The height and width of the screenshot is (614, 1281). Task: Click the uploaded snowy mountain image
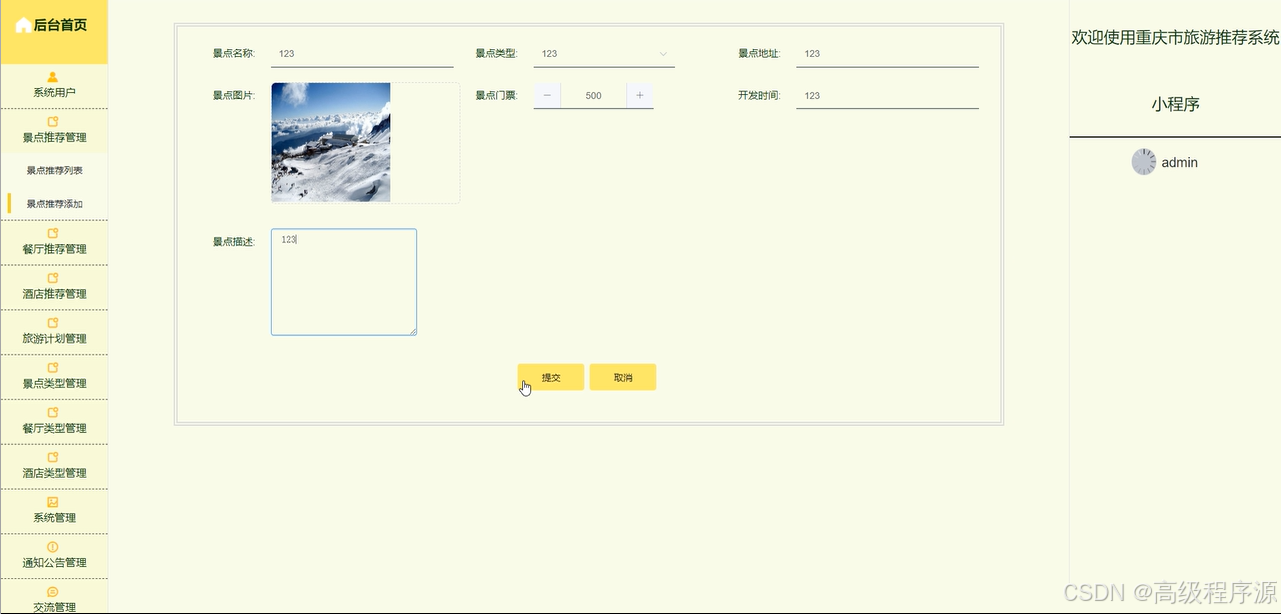tap(331, 142)
